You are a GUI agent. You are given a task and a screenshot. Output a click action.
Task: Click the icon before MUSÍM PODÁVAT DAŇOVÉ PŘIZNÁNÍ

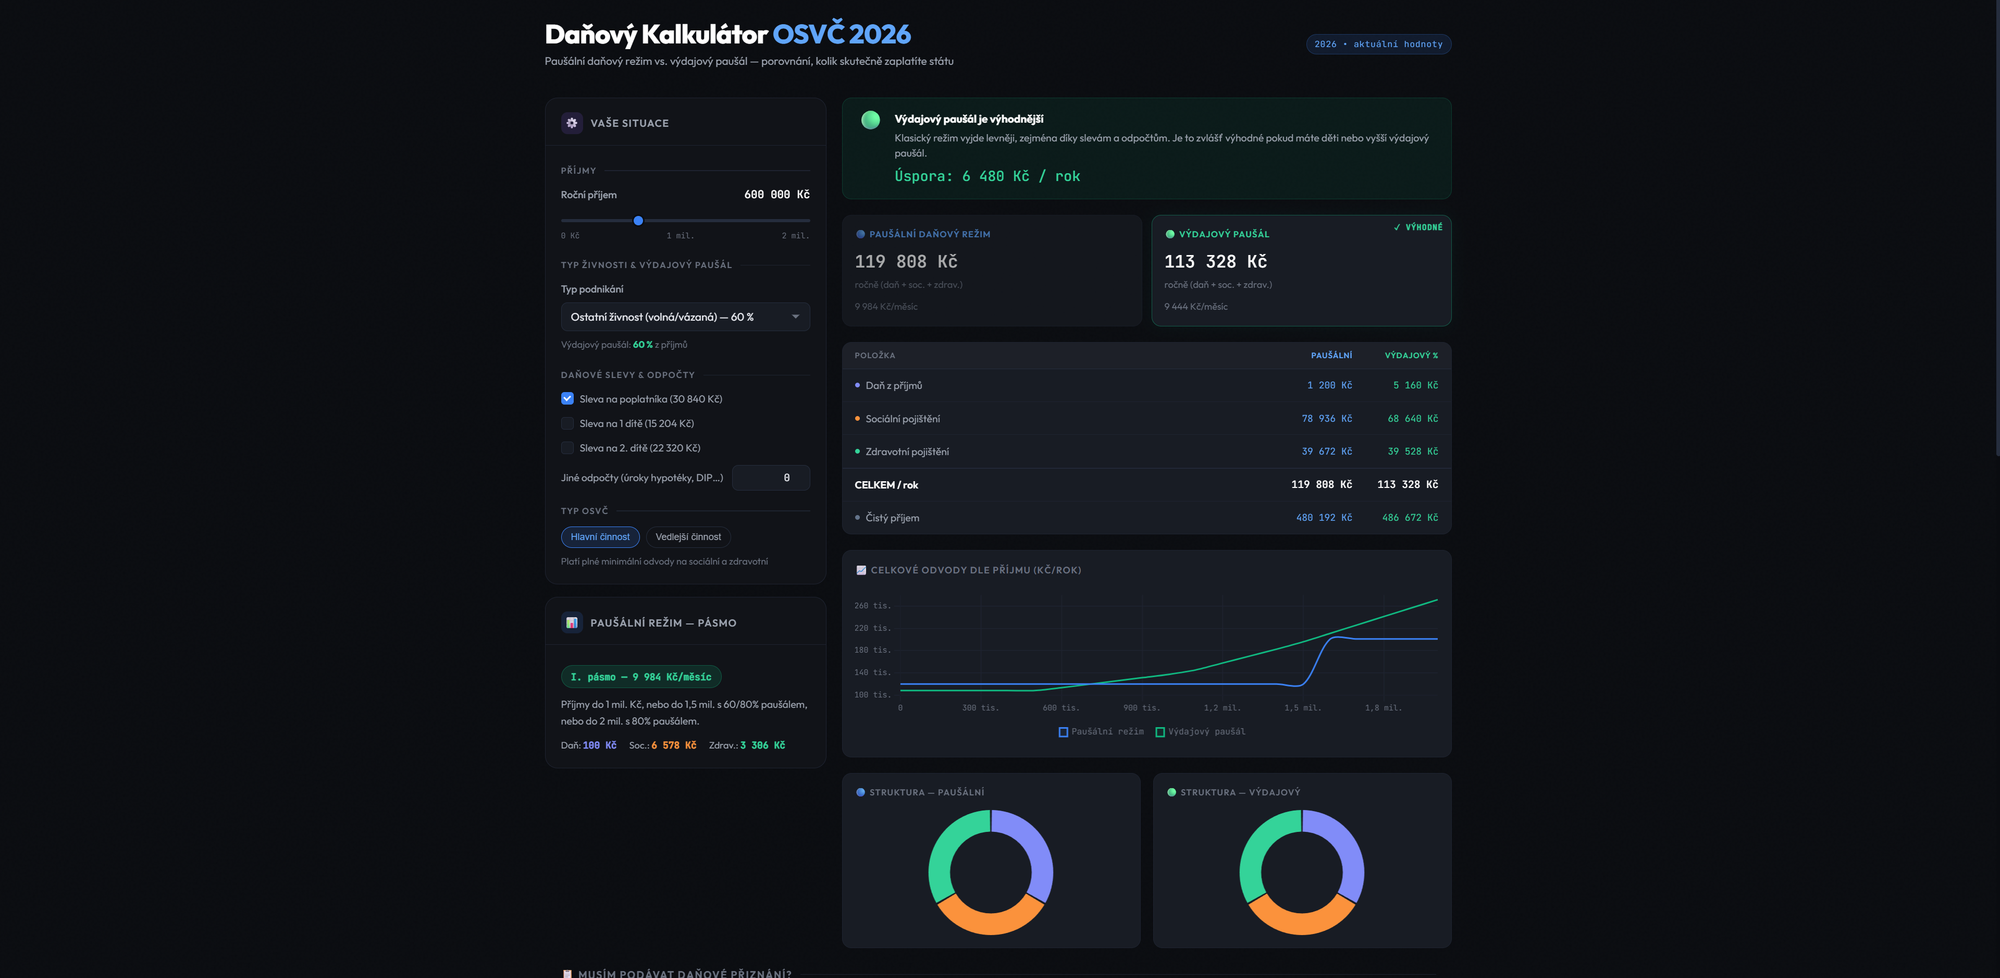[568, 972]
